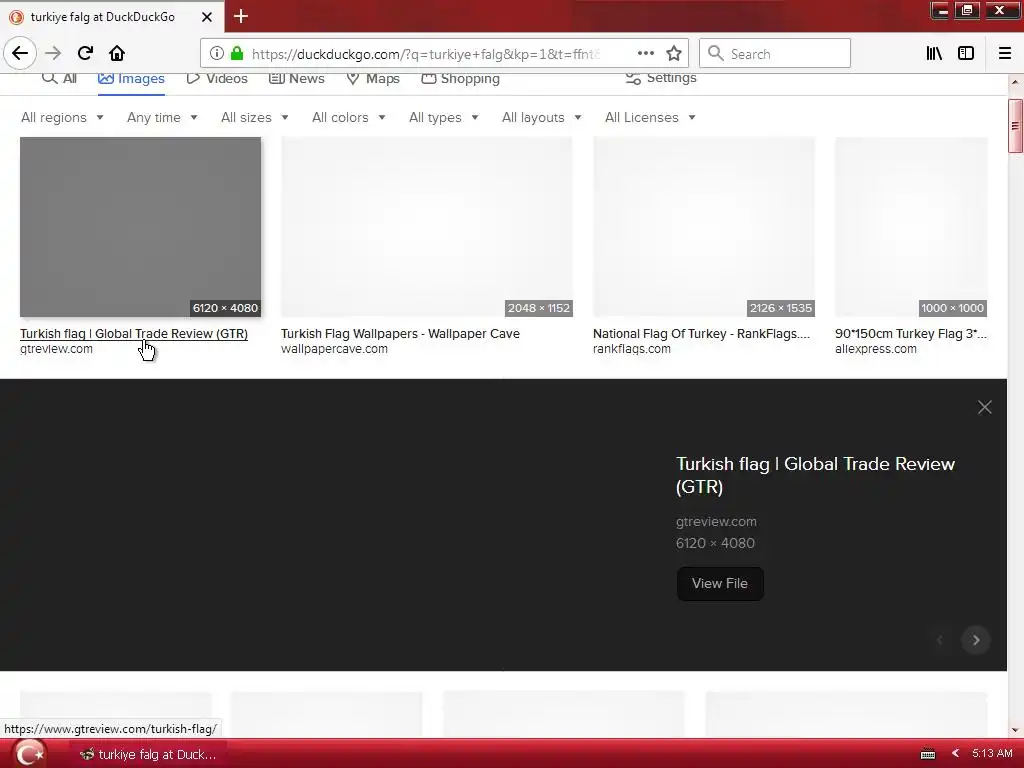This screenshot has width=1024, height=768.
Task: Expand the All layouts filter
Action: tap(541, 118)
